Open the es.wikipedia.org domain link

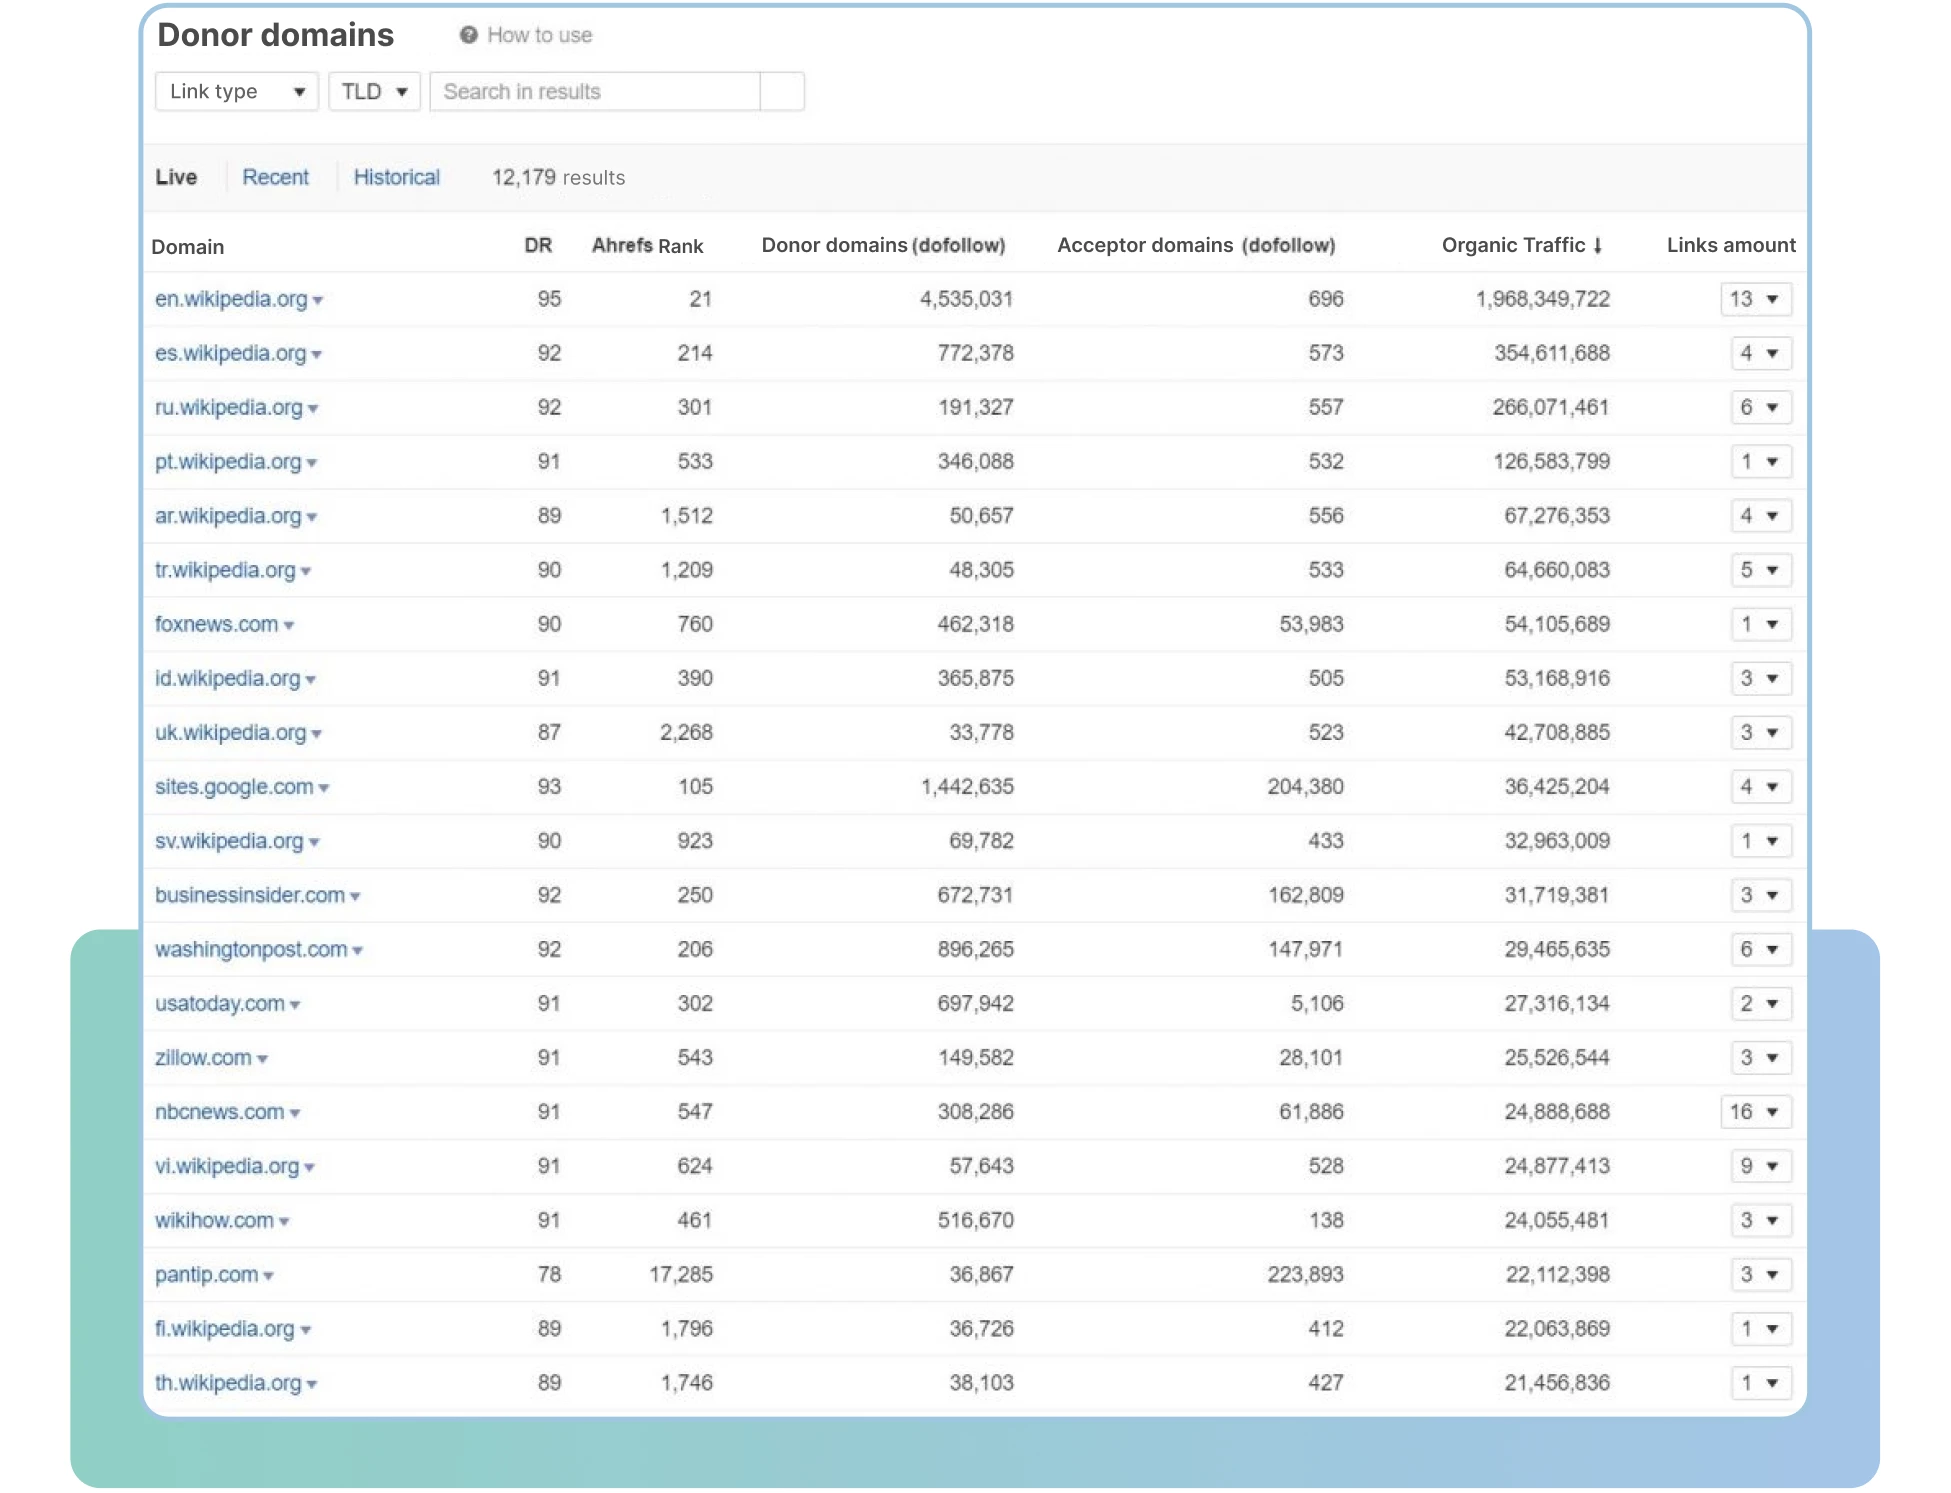(230, 353)
